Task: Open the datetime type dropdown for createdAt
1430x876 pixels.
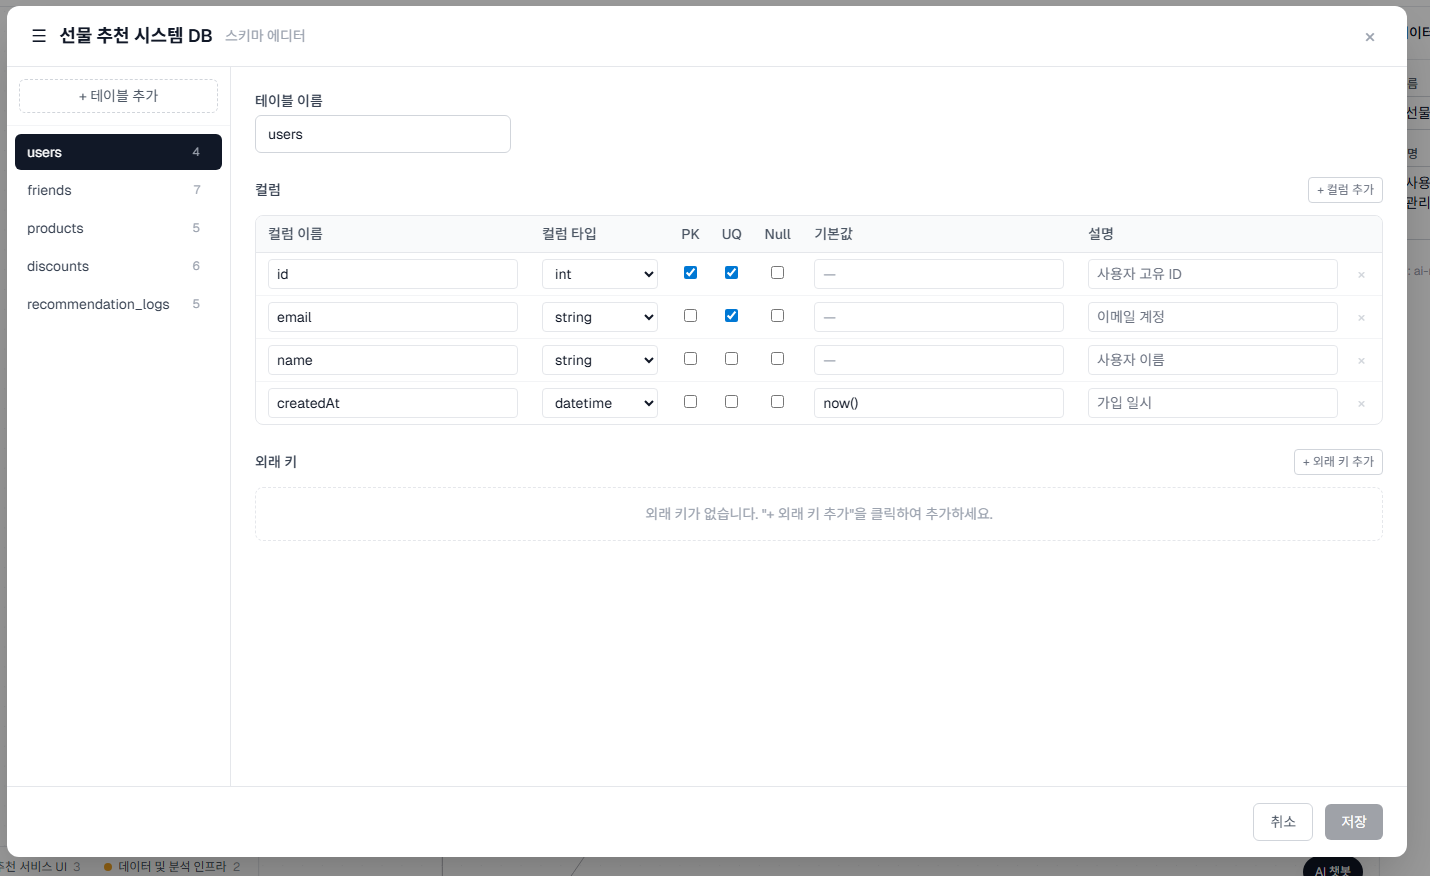Action: click(x=599, y=403)
